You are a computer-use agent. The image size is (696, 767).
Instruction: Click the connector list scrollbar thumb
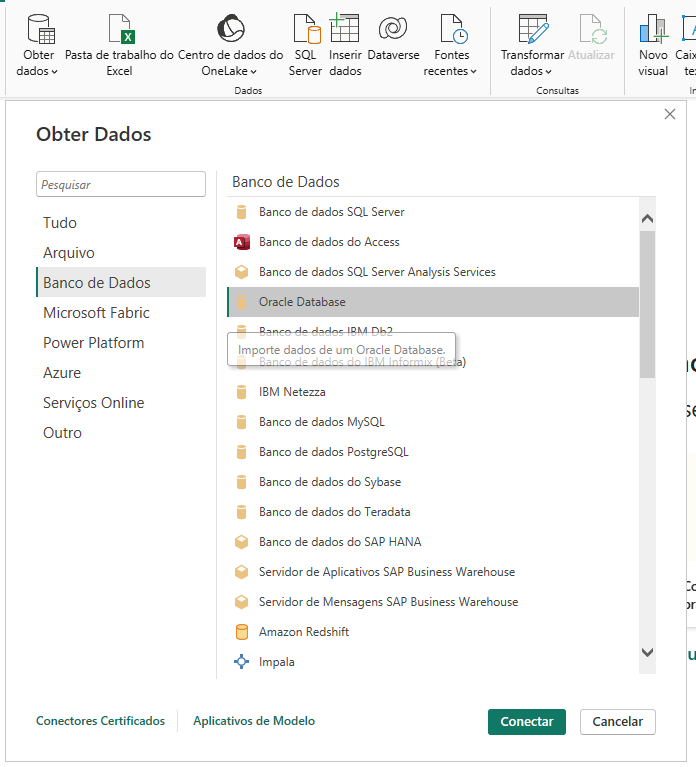648,304
